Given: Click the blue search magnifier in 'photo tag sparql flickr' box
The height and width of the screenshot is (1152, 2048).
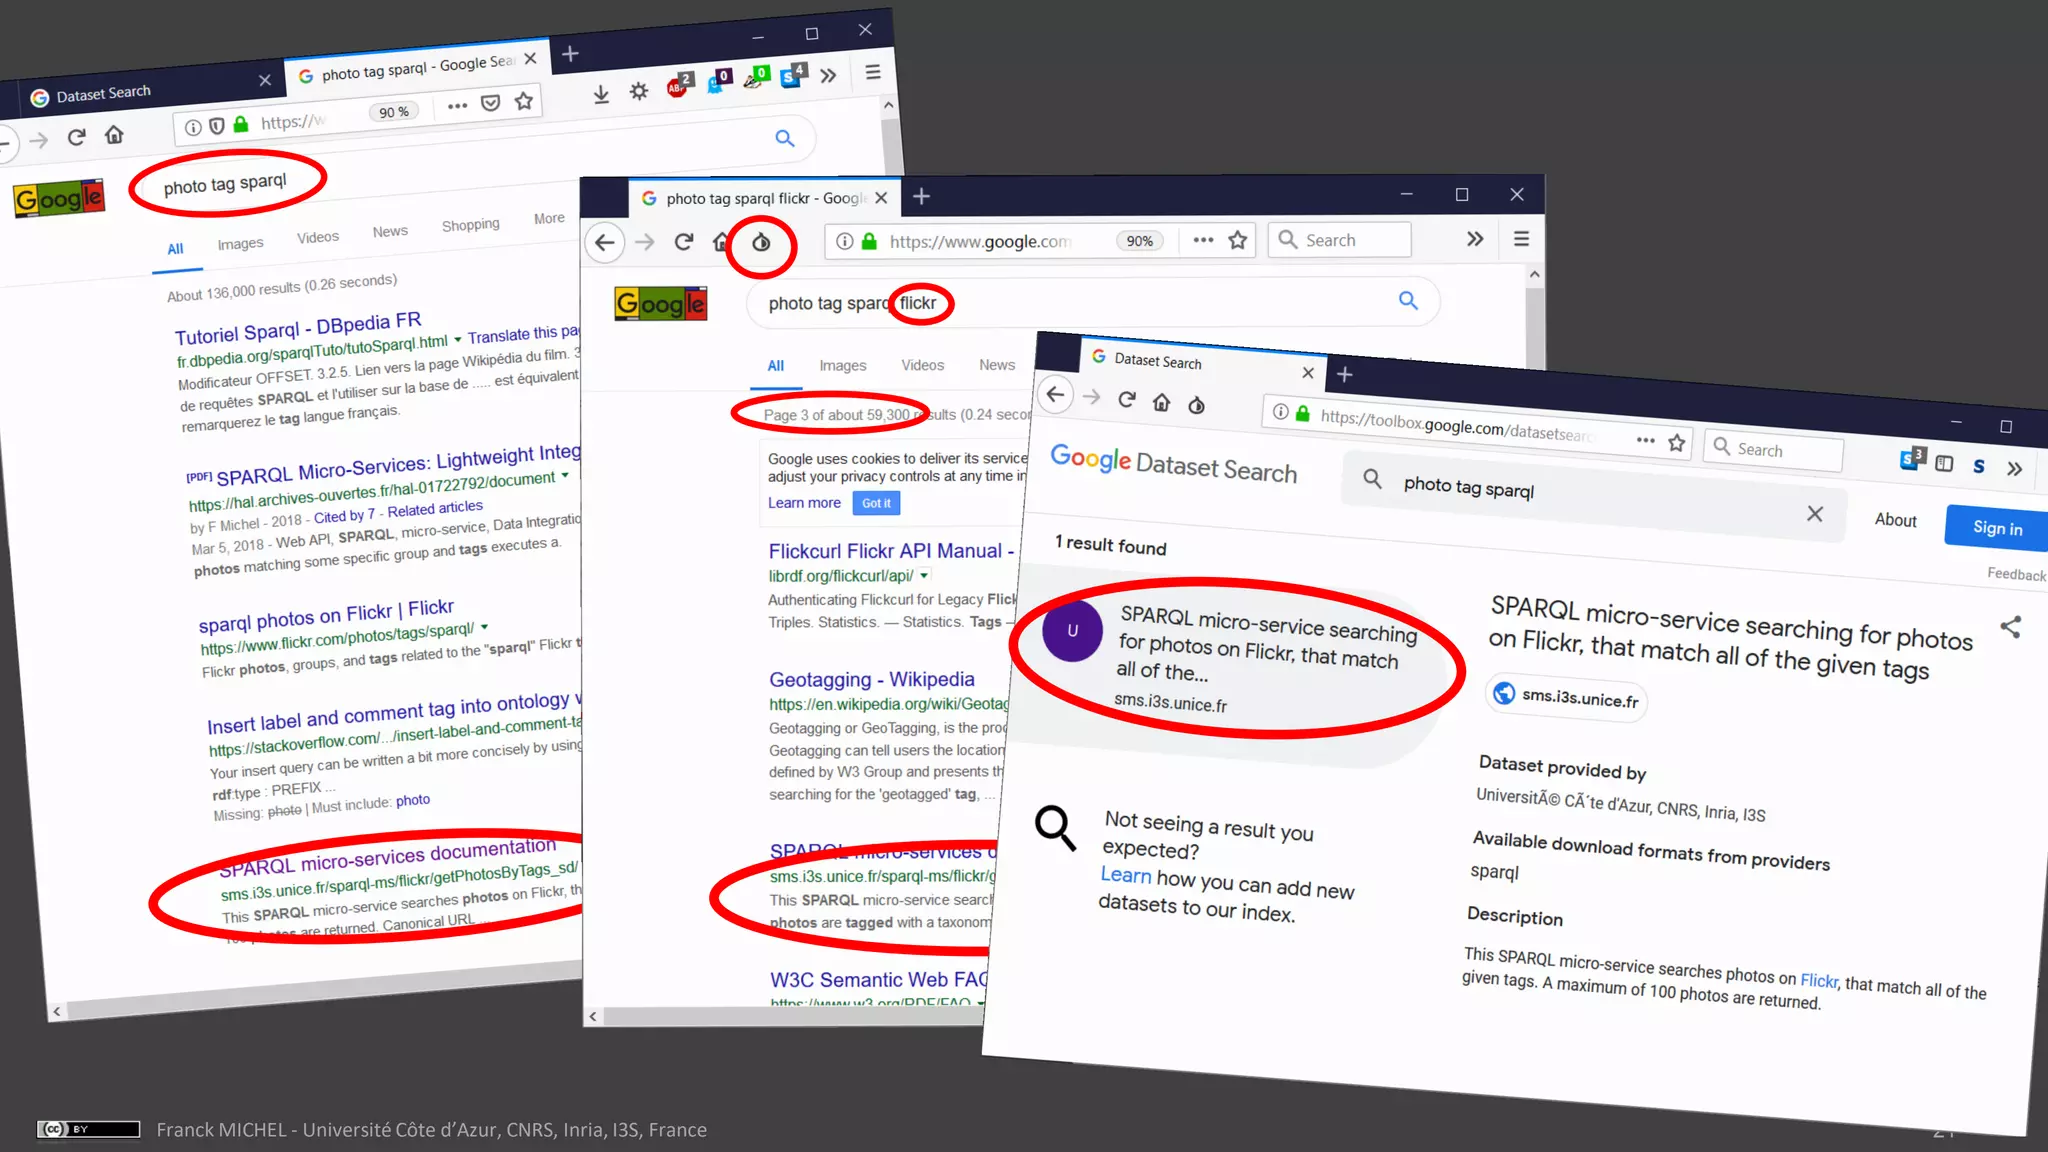Looking at the screenshot, I should pyautogui.click(x=1408, y=300).
